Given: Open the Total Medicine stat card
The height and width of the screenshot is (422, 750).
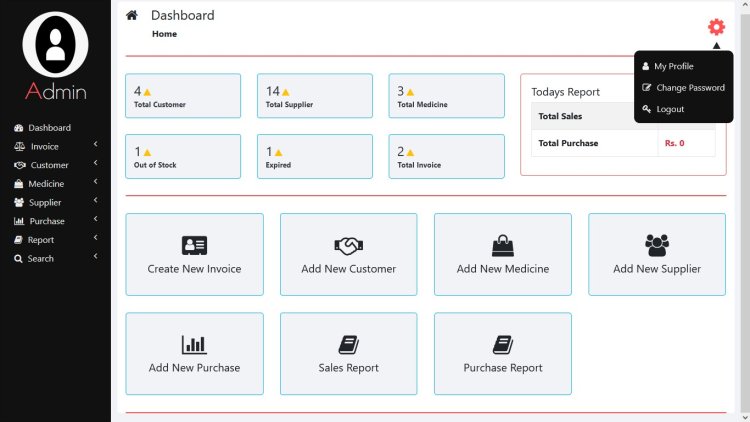Looking at the screenshot, I should pos(446,96).
